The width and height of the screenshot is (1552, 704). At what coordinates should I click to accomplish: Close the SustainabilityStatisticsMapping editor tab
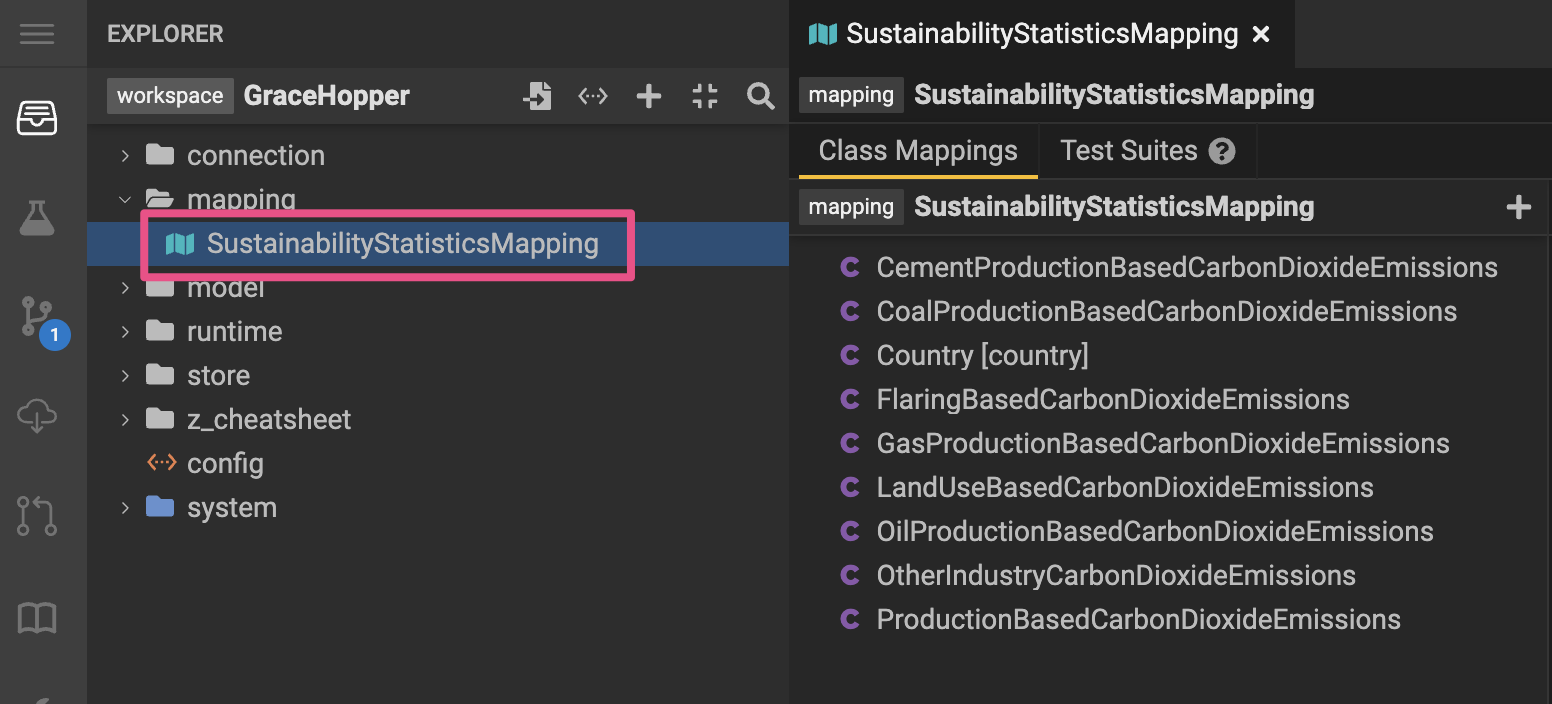coord(1261,34)
